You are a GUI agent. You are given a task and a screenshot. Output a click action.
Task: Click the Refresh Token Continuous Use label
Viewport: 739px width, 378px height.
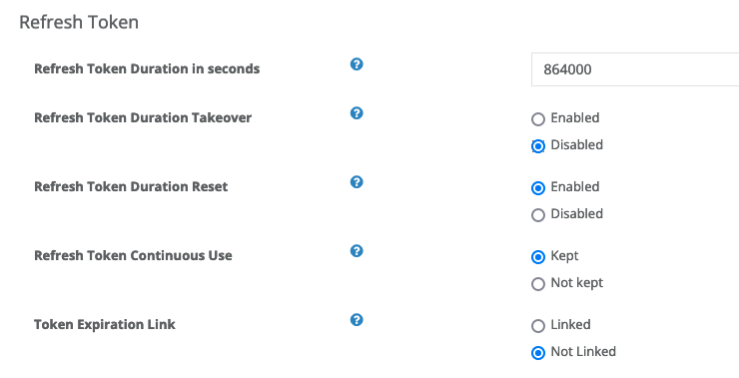133,255
